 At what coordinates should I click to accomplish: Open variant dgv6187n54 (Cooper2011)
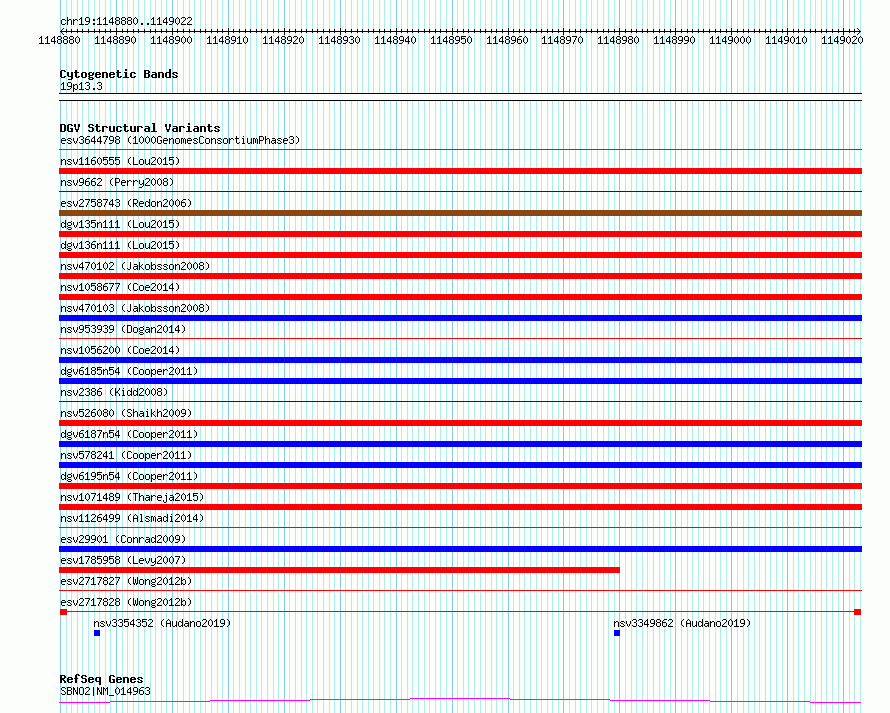pyautogui.click(x=129, y=434)
